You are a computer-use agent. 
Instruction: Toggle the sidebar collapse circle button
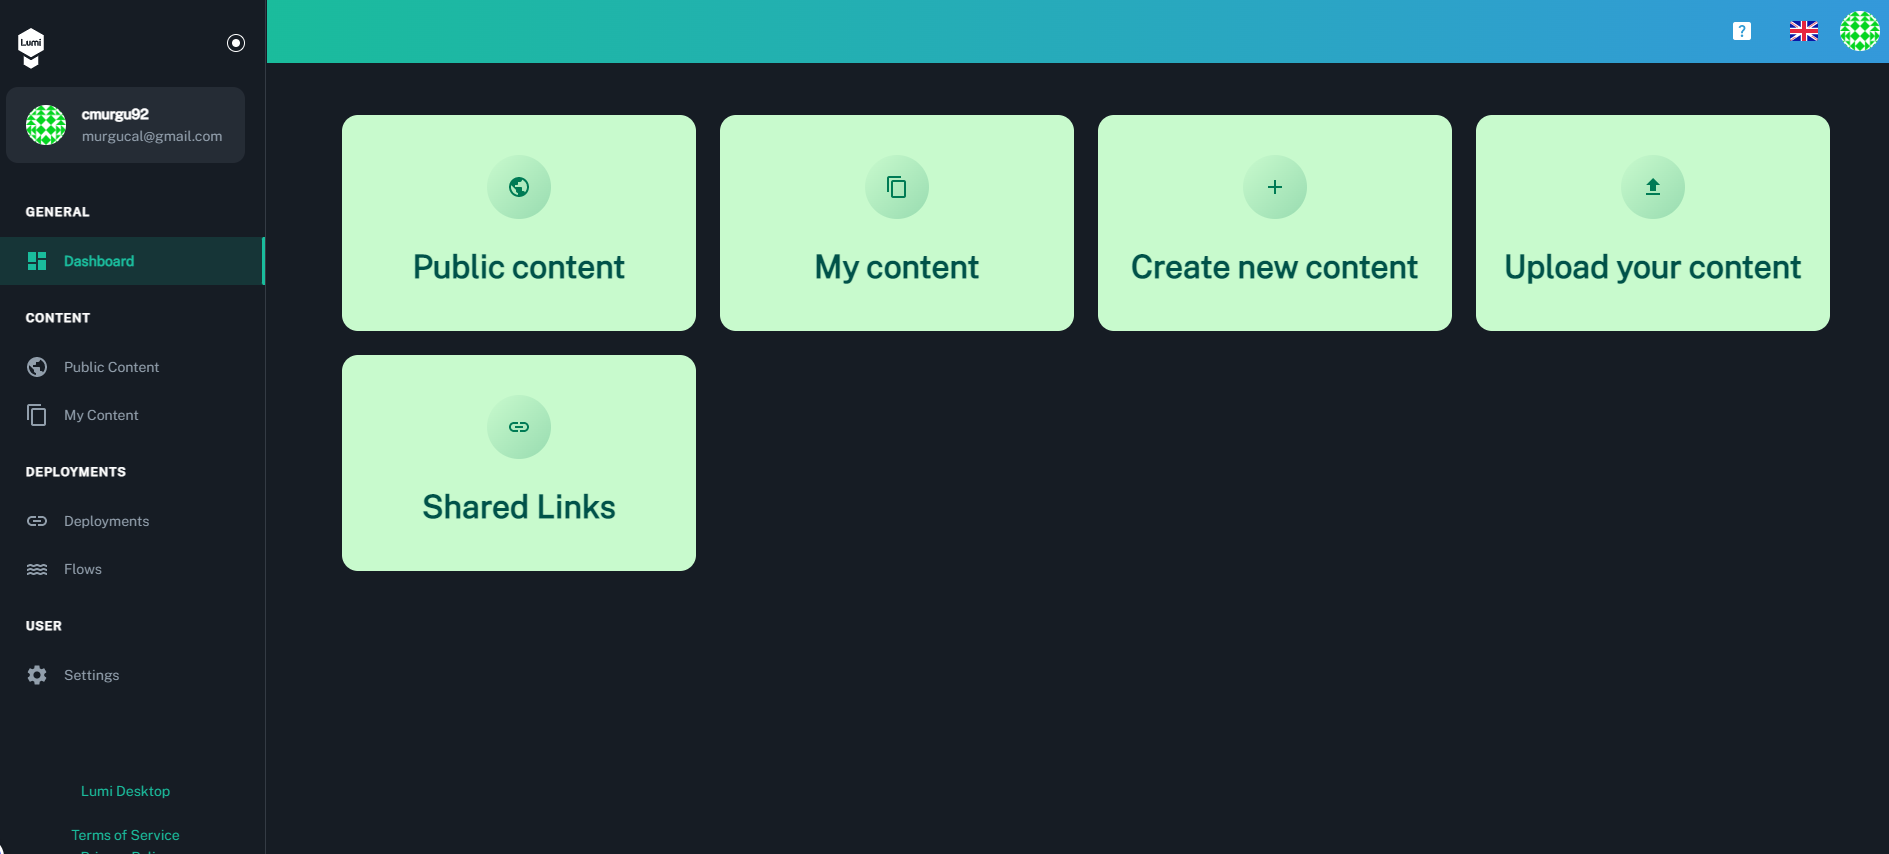tap(236, 43)
